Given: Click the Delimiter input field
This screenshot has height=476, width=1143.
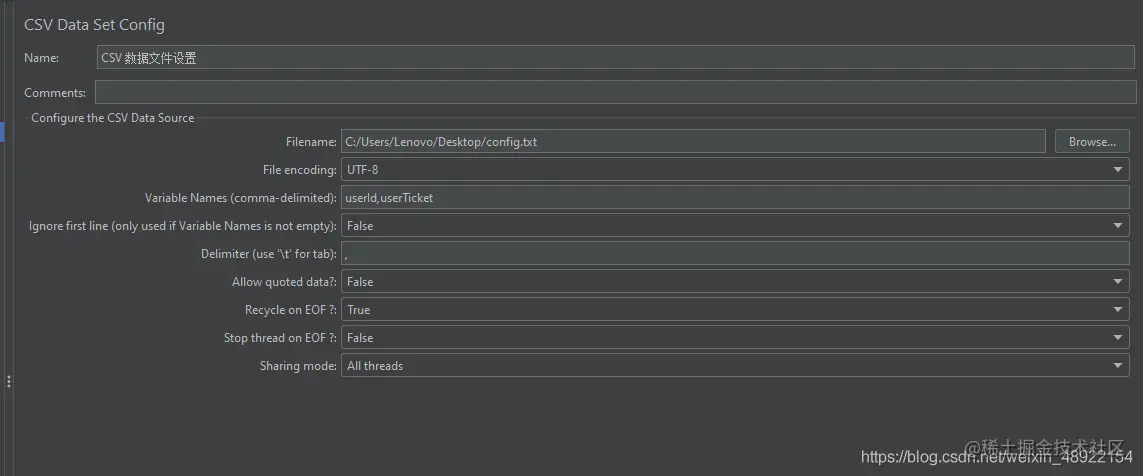Looking at the screenshot, I should tap(735, 254).
